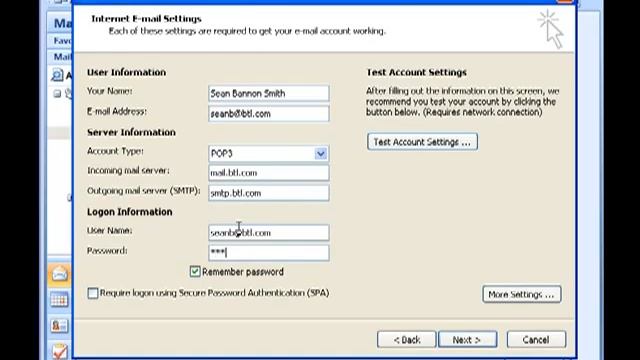This screenshot has height=360, width=640.
Task: Click the User Name logon field
Action: pyautogui.click(x=269, y=233)
